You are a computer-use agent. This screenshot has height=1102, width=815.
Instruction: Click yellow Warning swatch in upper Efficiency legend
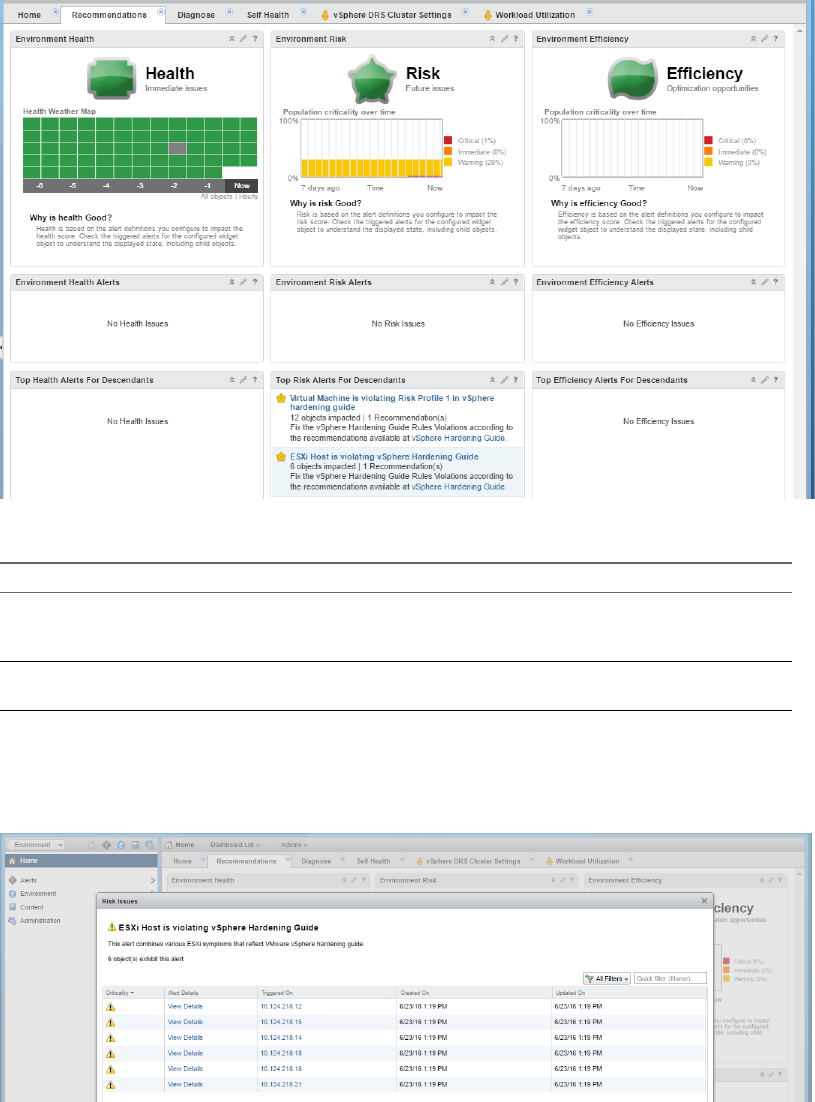[708, 162]
